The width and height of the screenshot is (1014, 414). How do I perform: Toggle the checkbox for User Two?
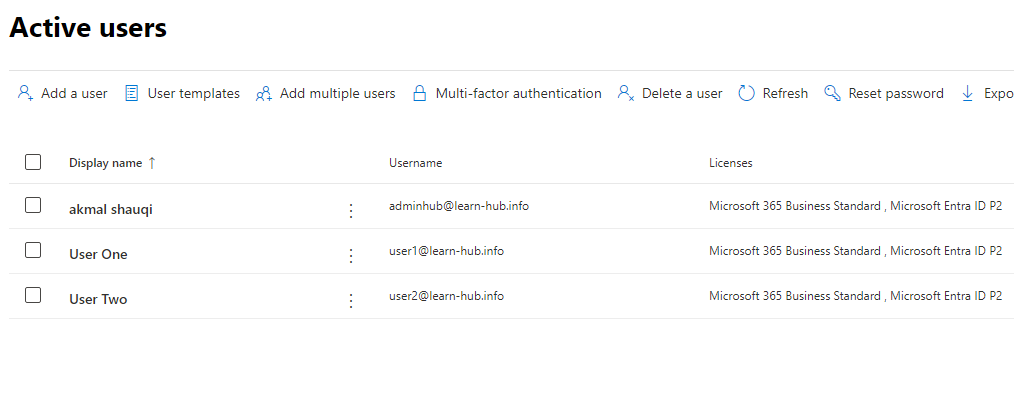point(33,295)
